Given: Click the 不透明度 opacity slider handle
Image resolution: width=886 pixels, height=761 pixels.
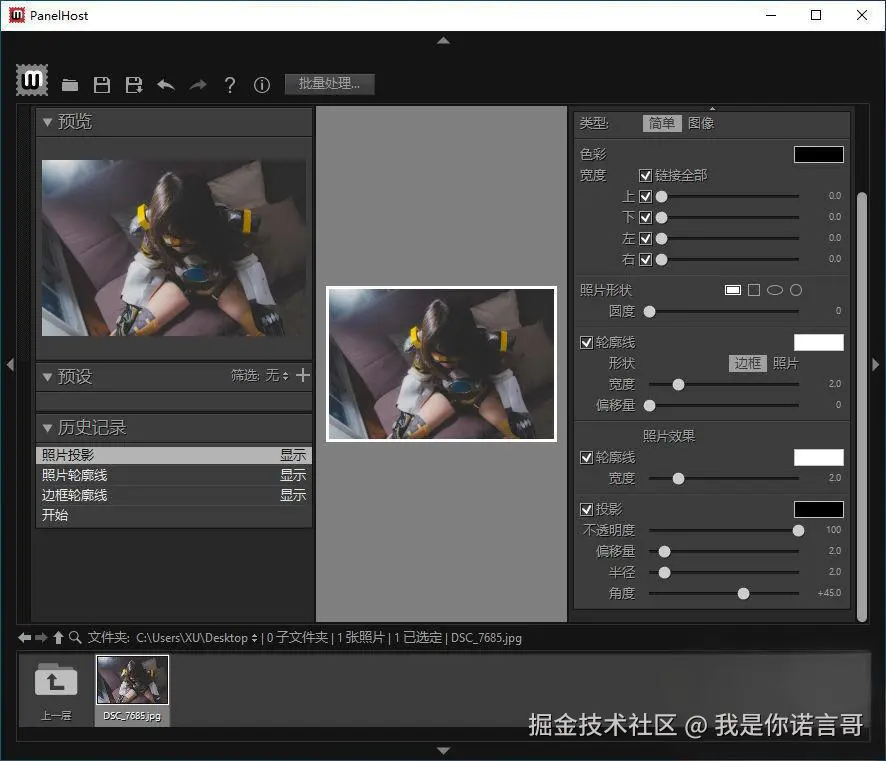Looking at the screenshot, I should point(798,530).
